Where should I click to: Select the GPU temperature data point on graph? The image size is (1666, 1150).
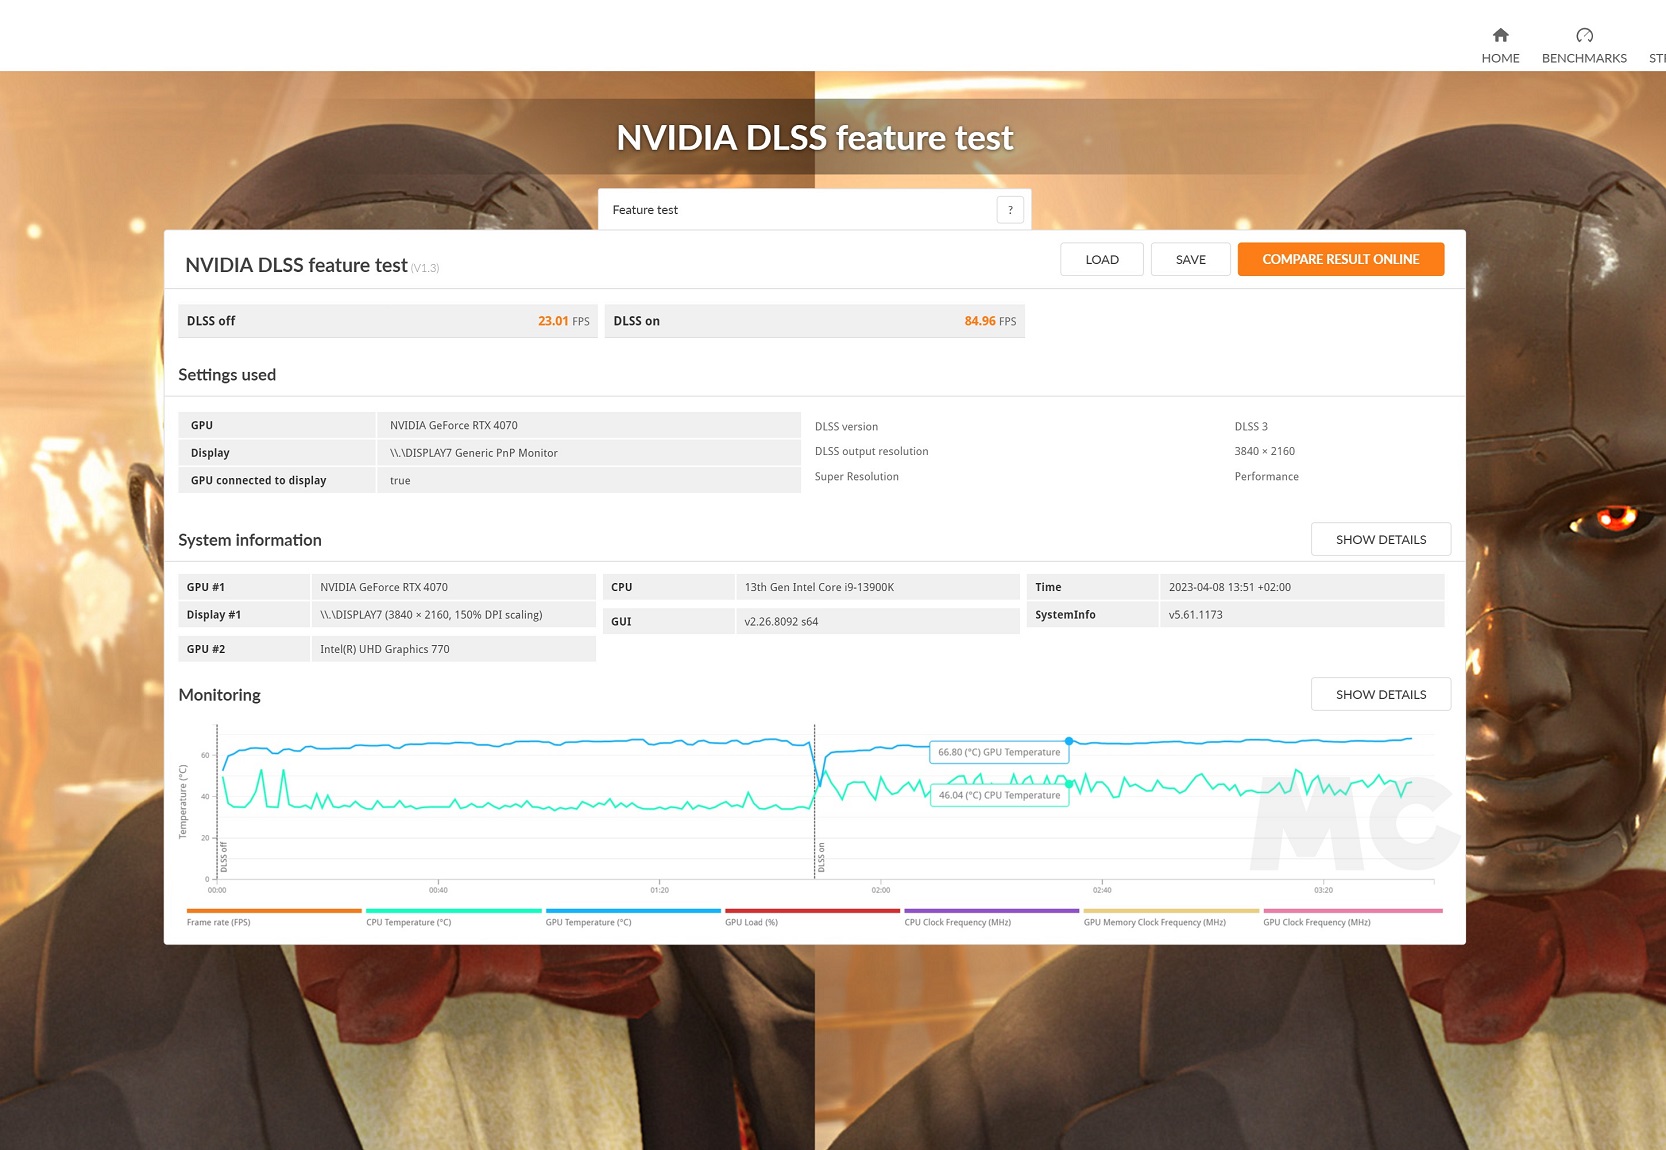pyautogui.click(x=1069, y=741)
